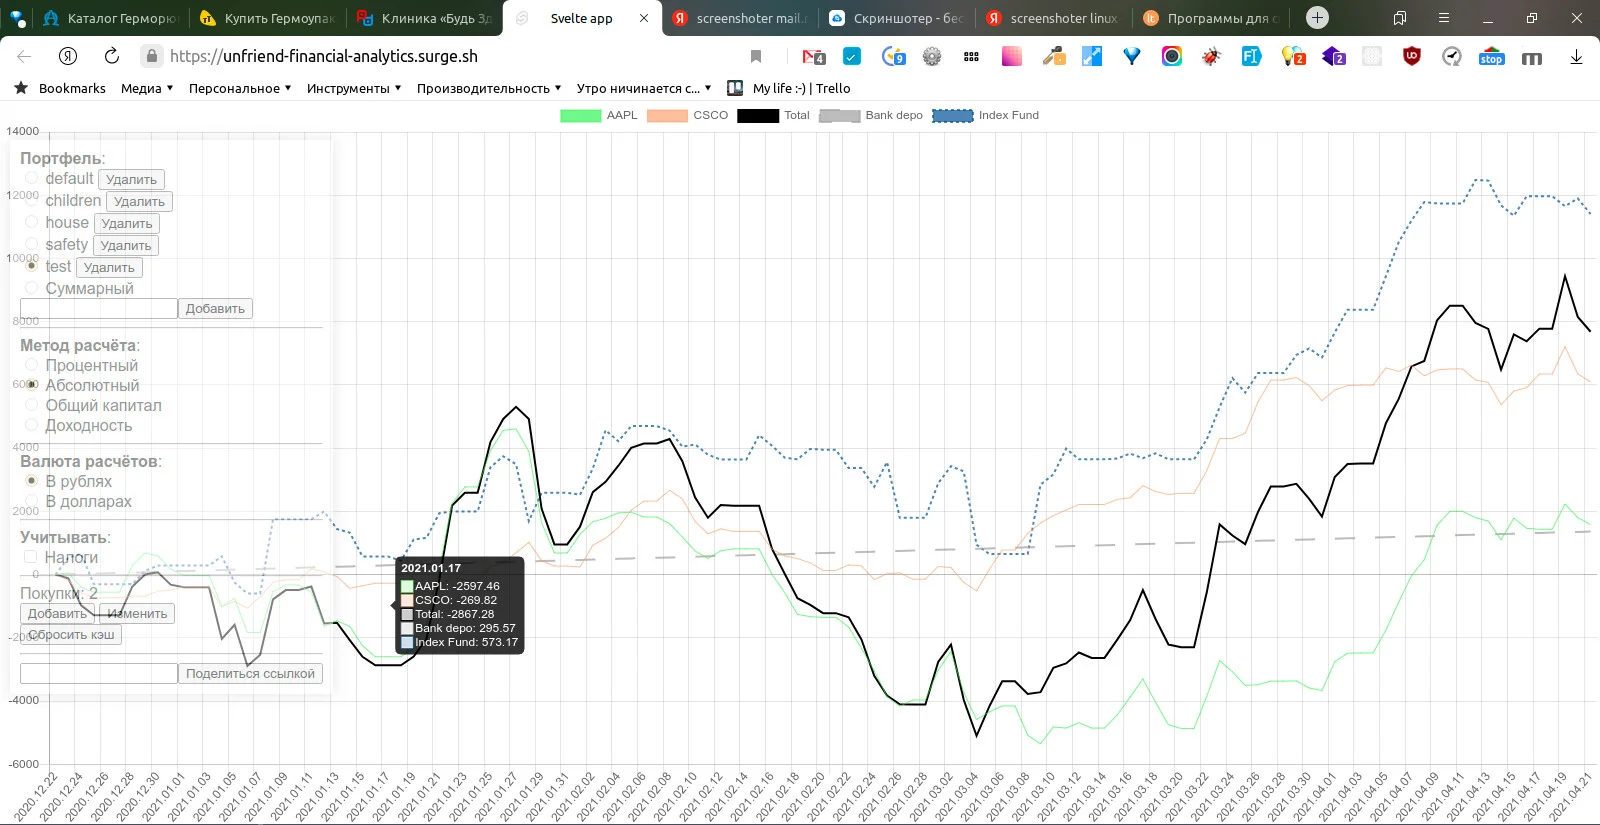Viewport: 1600px width, 825px height.
Task: Expand the Медиа bookmarks folder
Action: point(147,88)
